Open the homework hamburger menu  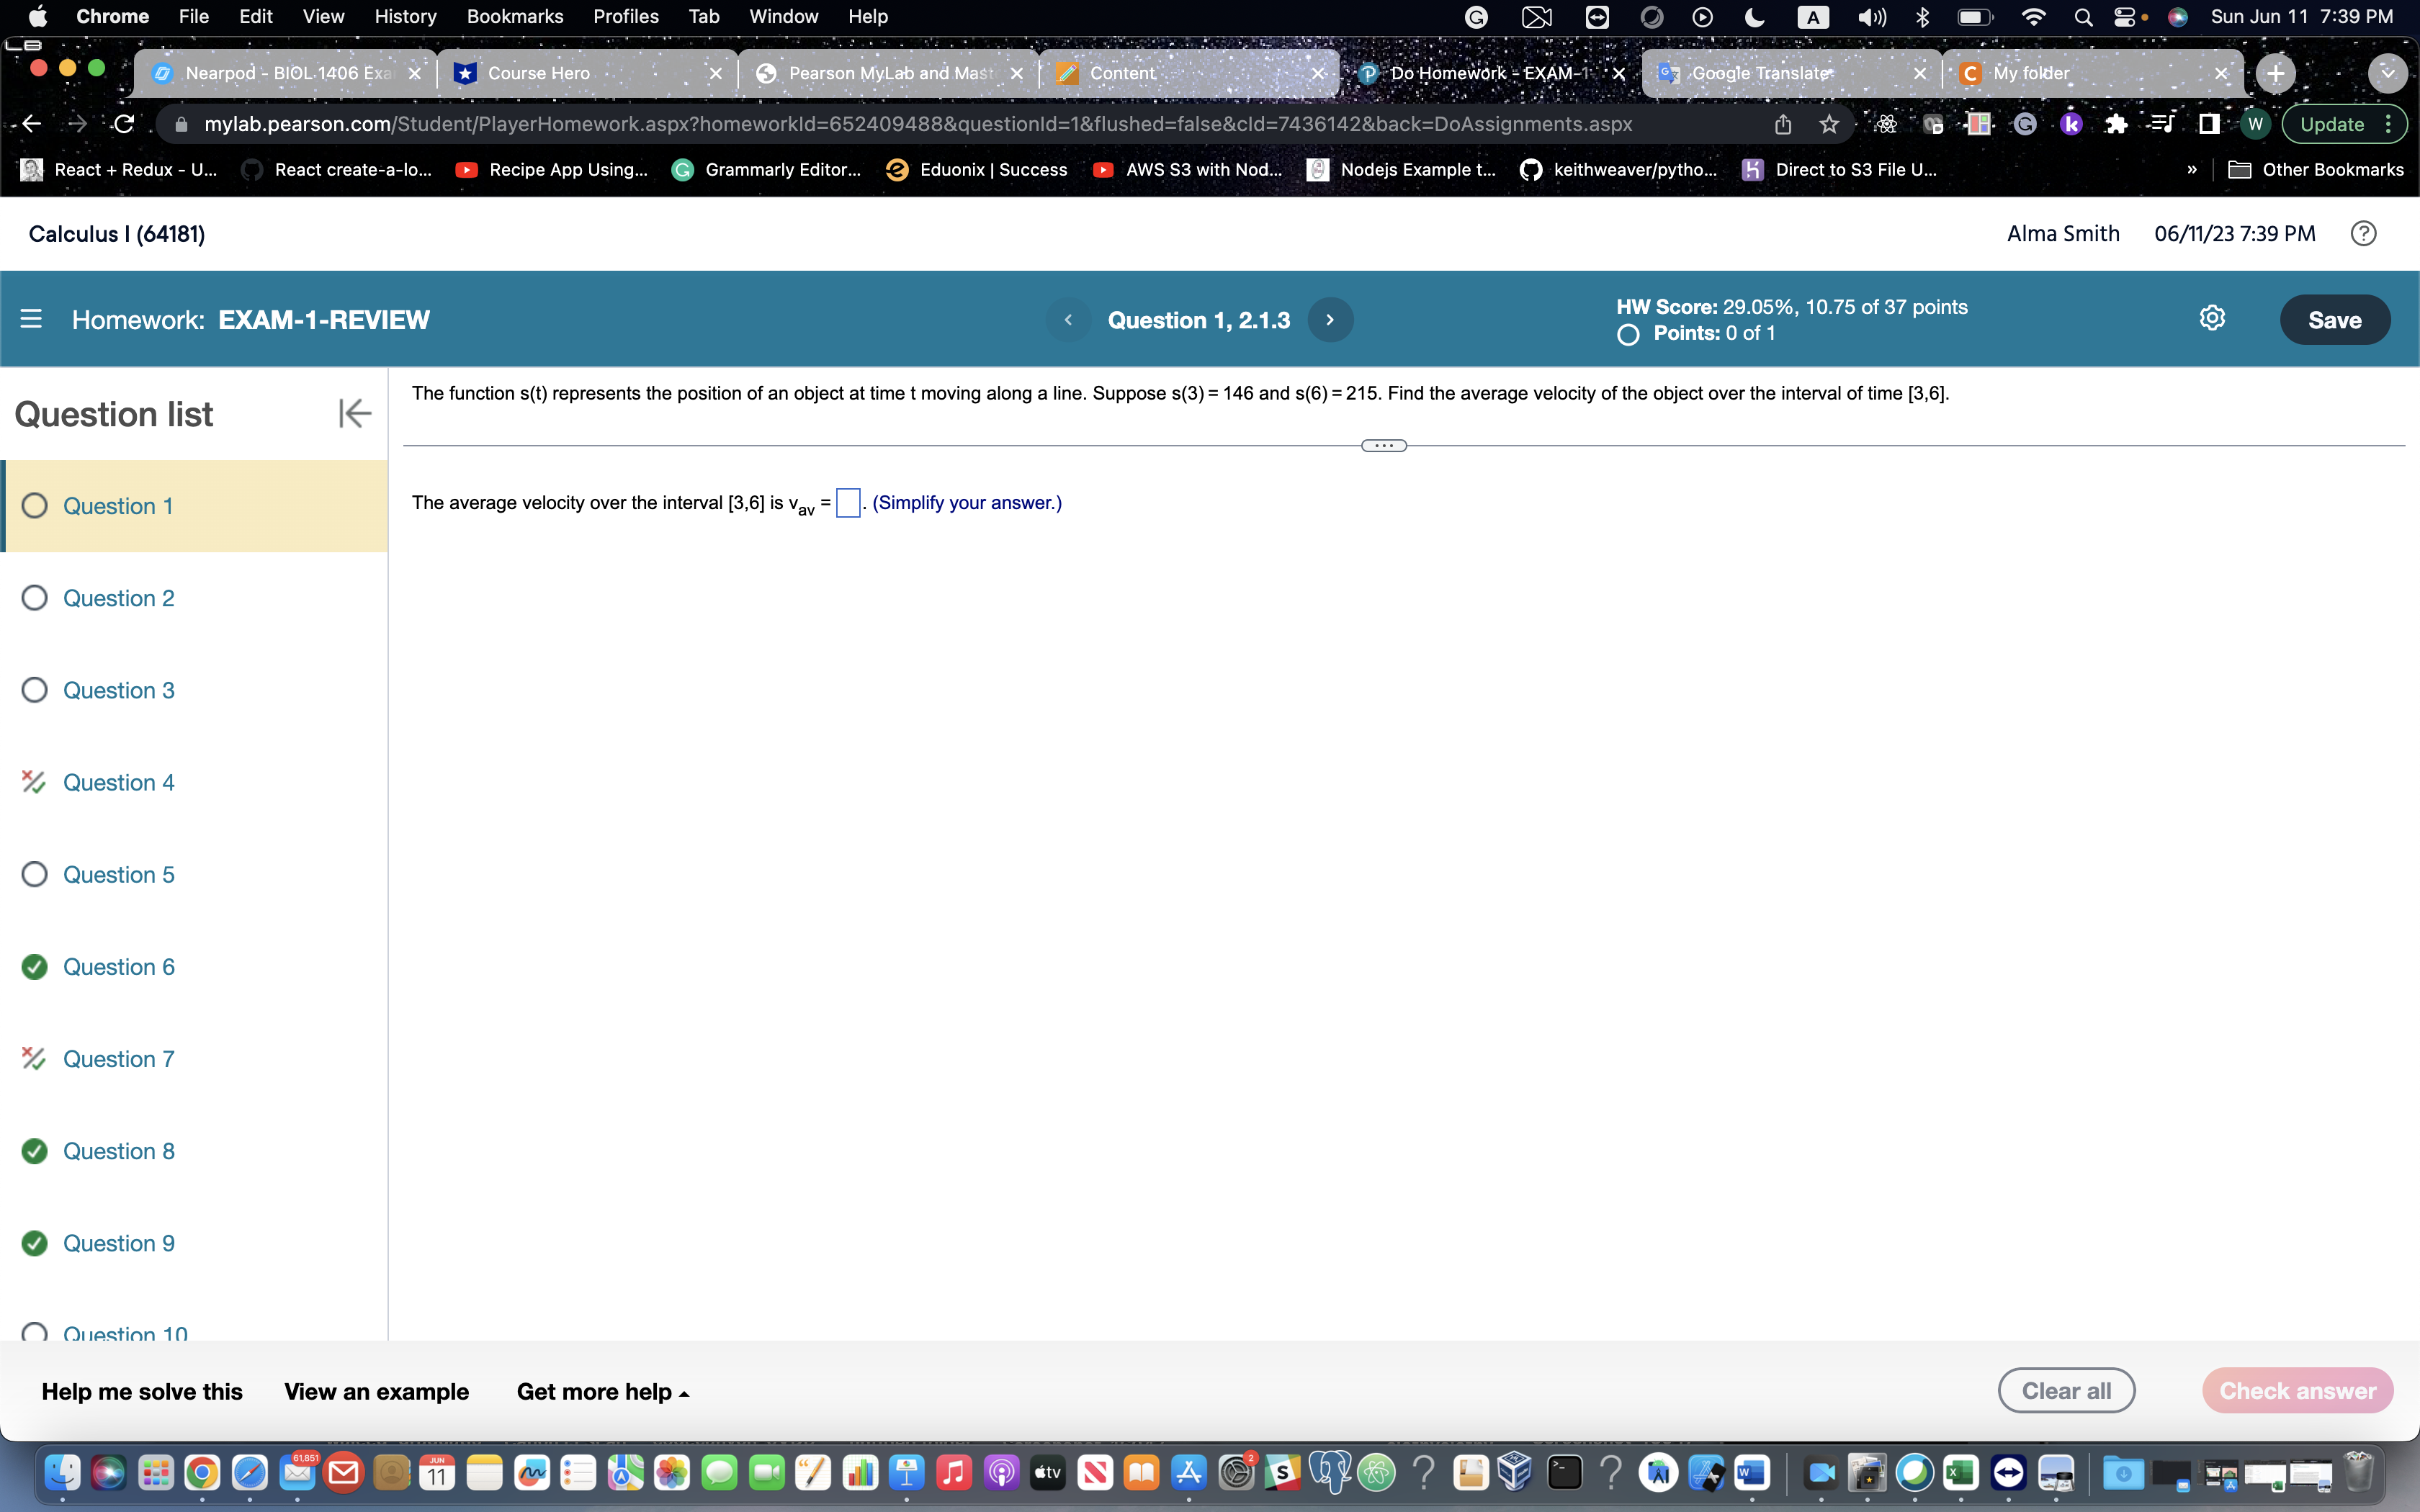32,318
